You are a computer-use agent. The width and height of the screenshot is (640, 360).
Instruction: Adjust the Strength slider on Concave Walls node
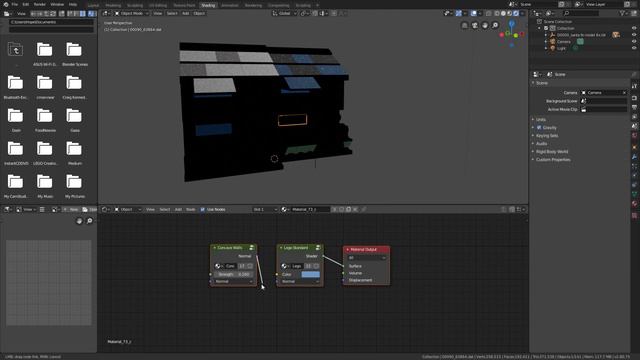233,274
